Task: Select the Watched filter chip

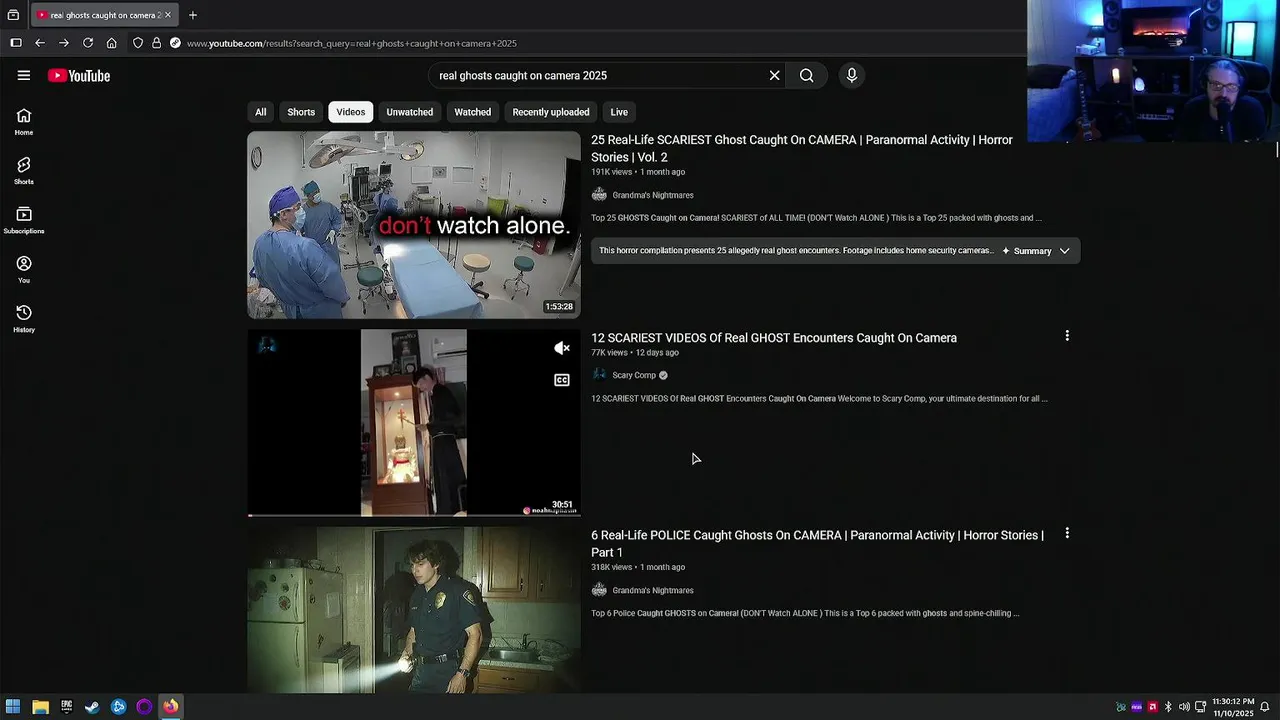Action: (x=473, y=112)
